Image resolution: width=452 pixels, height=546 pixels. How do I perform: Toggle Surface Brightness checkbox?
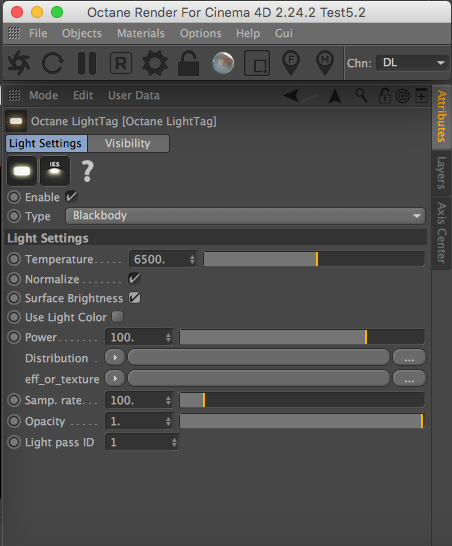(134, 298)
